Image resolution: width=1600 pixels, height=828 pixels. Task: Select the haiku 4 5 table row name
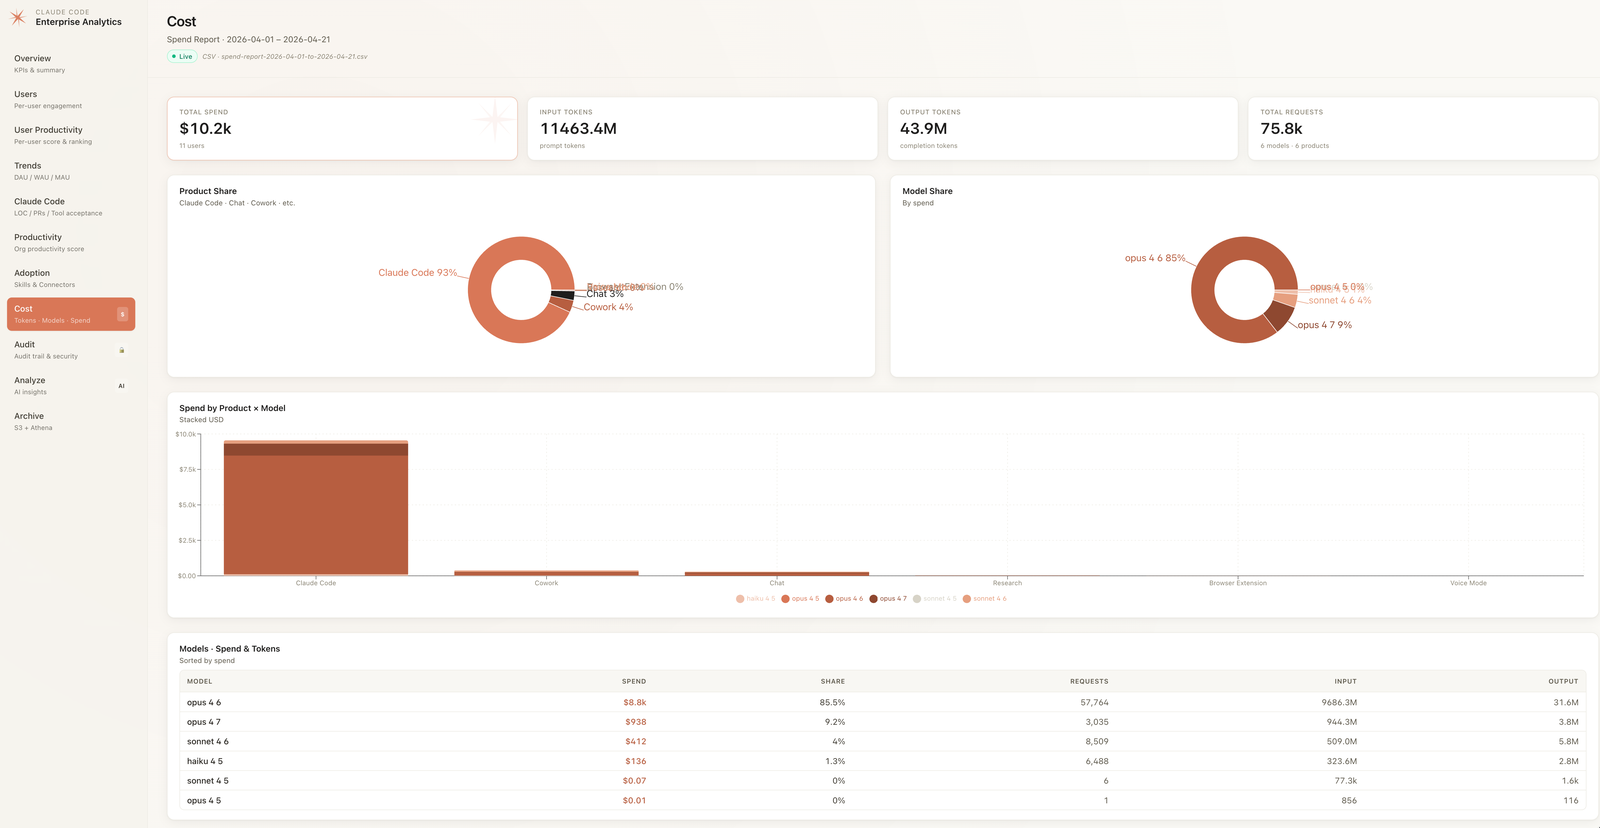click(205, 761)
